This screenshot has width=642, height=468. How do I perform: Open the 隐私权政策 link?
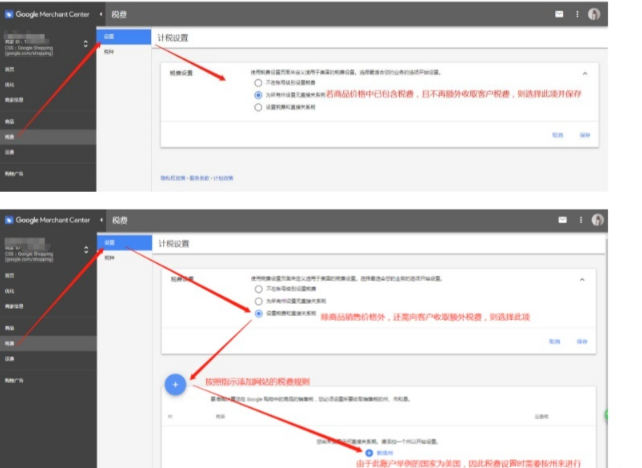click(173, 178)
